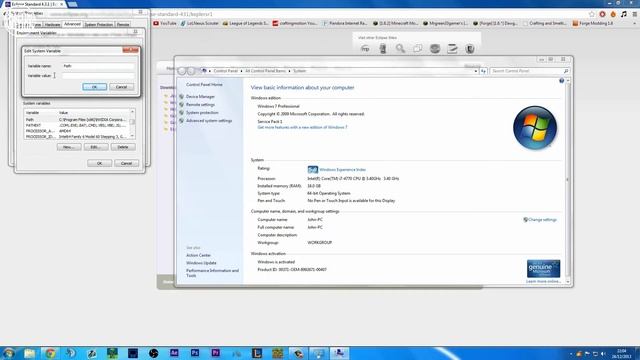Click scroll down arrow in System variables list

coord(132,136)
